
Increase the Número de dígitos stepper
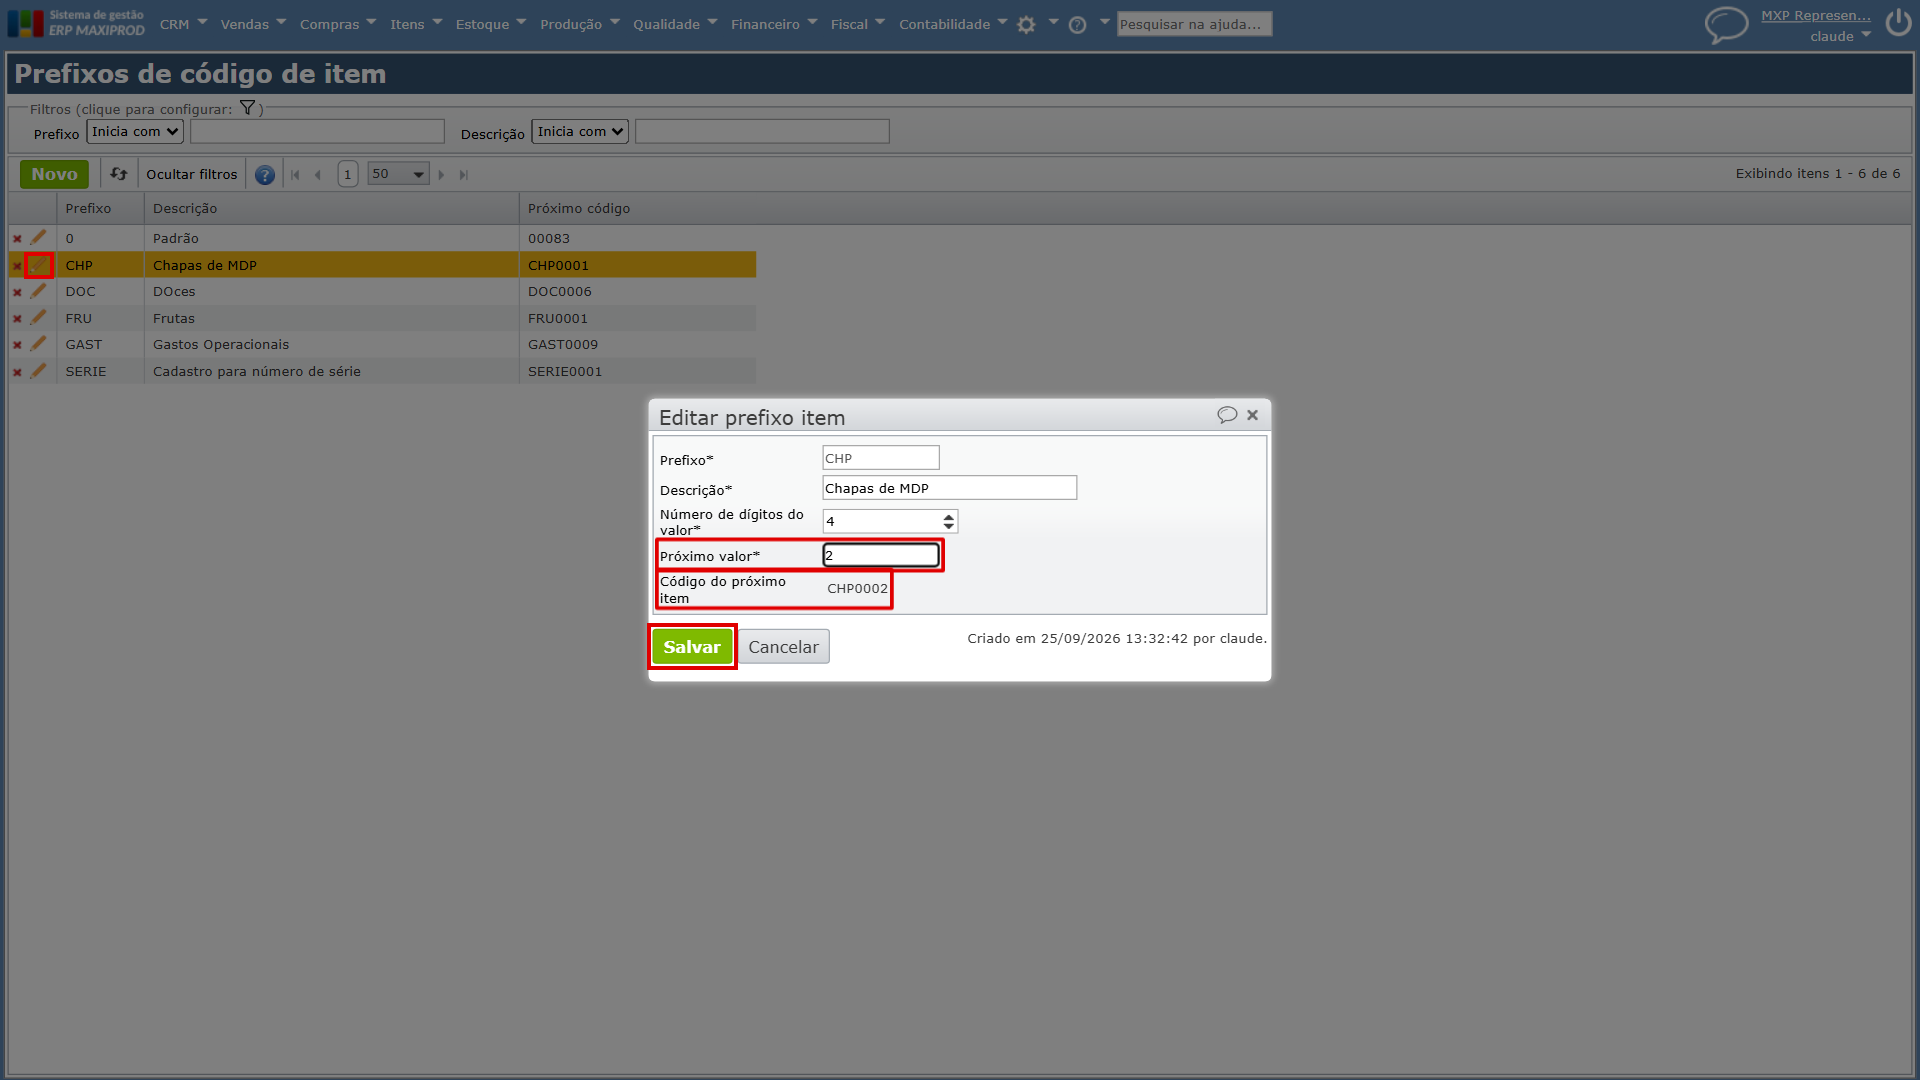[949, 516]
